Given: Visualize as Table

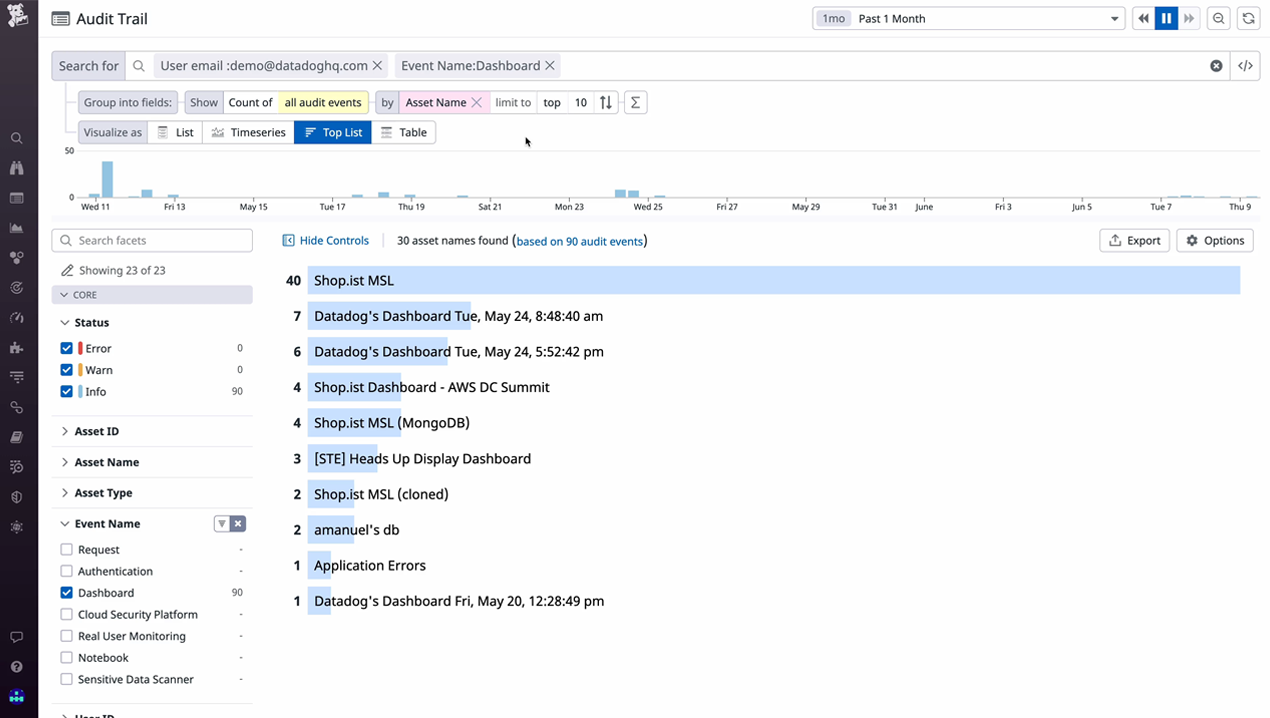Looking at the screenshot, I should 403,132.
